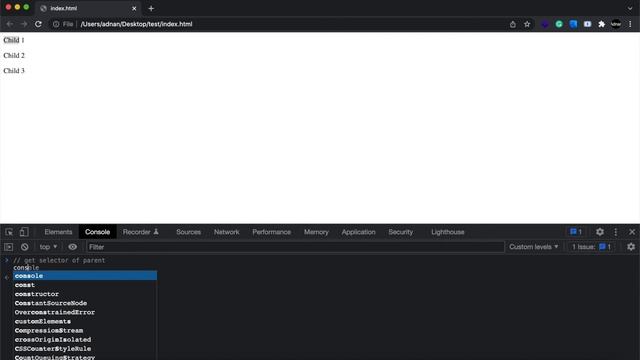Open the DevTools issues counter badge
Viewport: 640px width, 360px height.
[576, 232]
